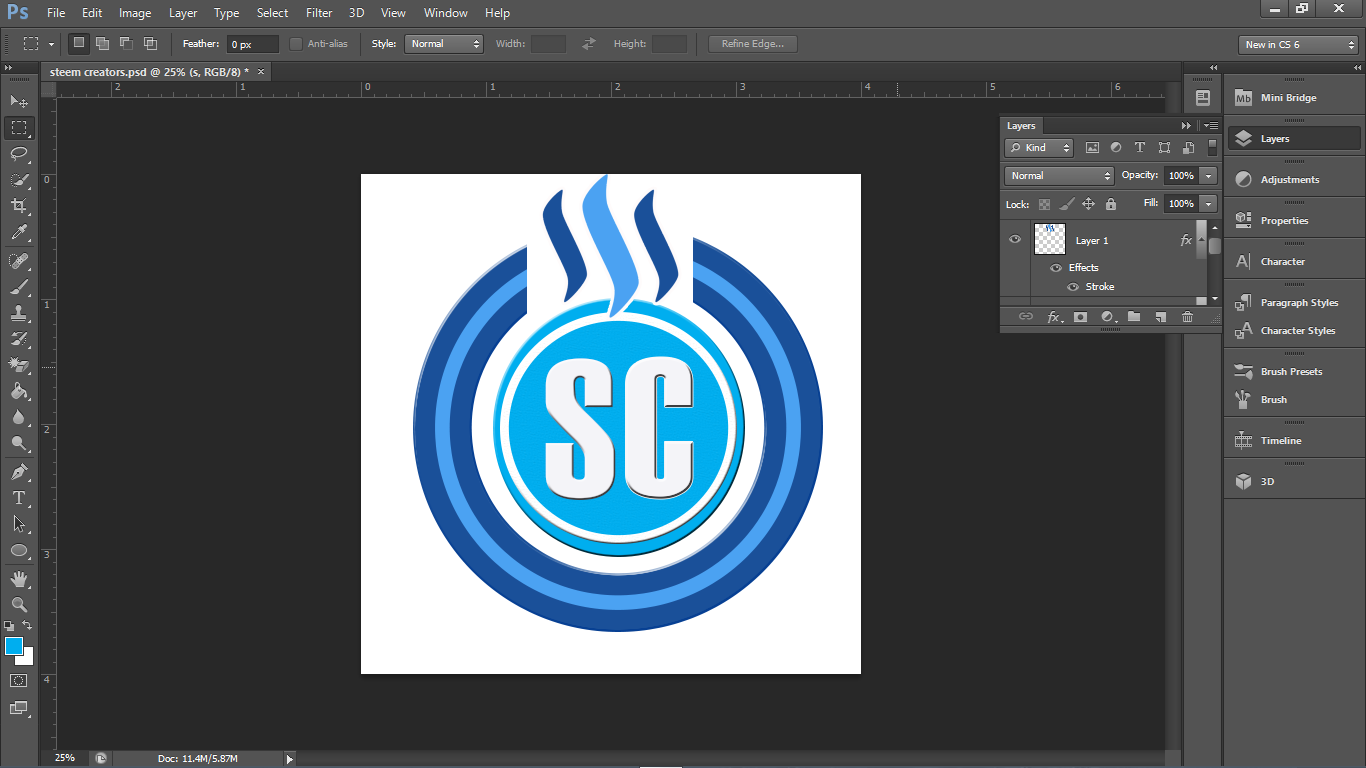Viewport: 1366px width, 768px height.
Task: Select the Blur tool
Action: pyautogui.click(x=19, y=417)
